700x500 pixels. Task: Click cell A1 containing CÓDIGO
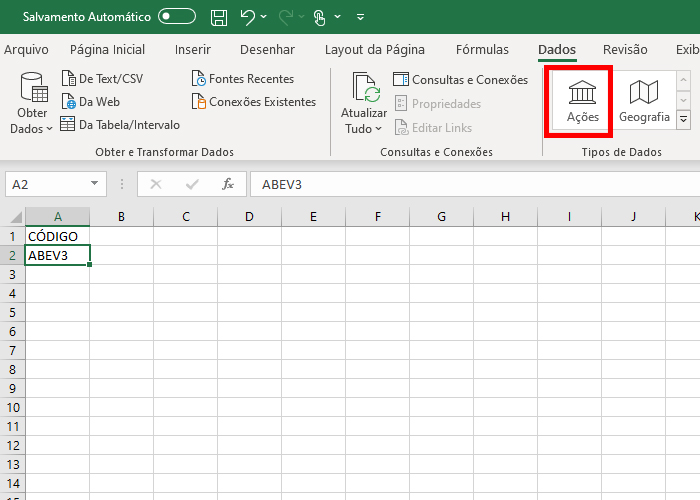point(58,236)
